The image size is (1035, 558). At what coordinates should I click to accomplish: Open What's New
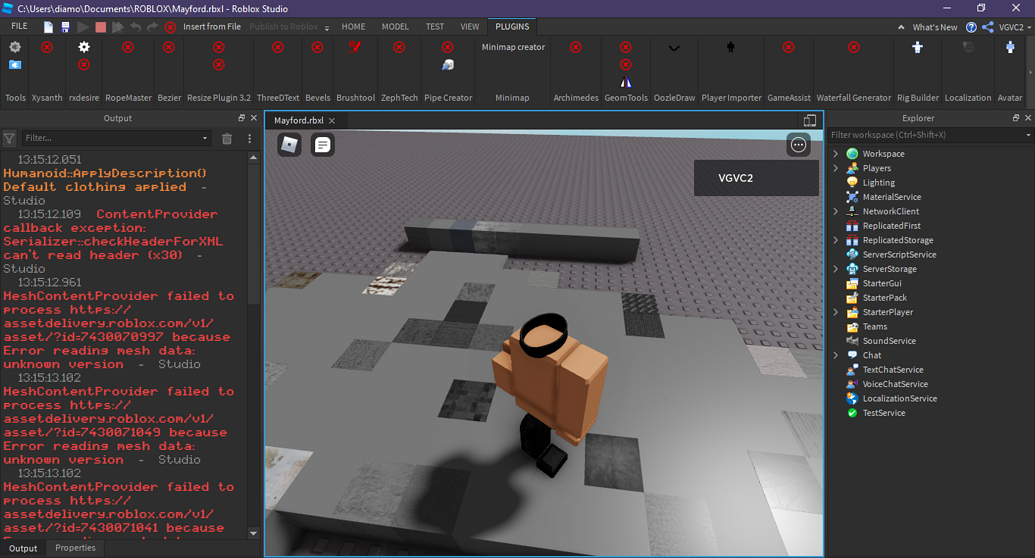click(x=935, y=27)
